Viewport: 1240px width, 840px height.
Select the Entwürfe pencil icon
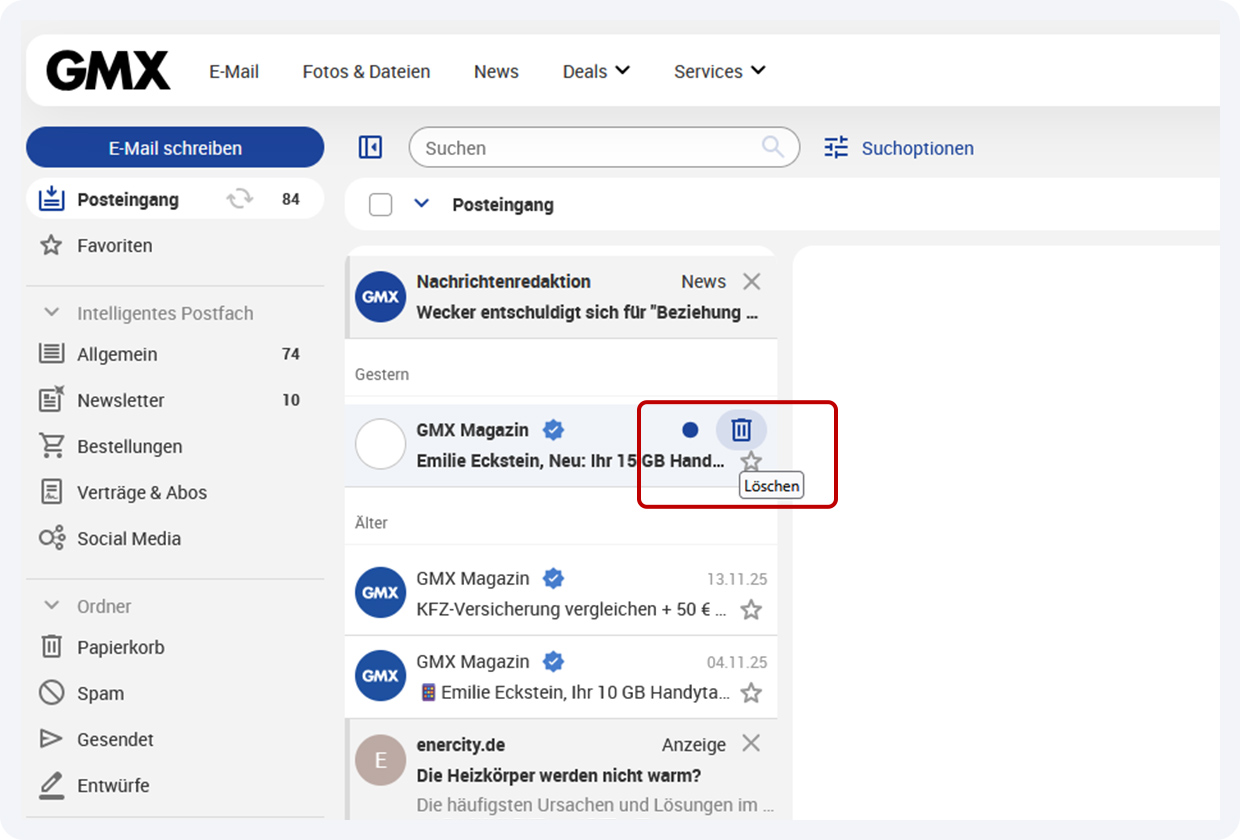[51, 785]
